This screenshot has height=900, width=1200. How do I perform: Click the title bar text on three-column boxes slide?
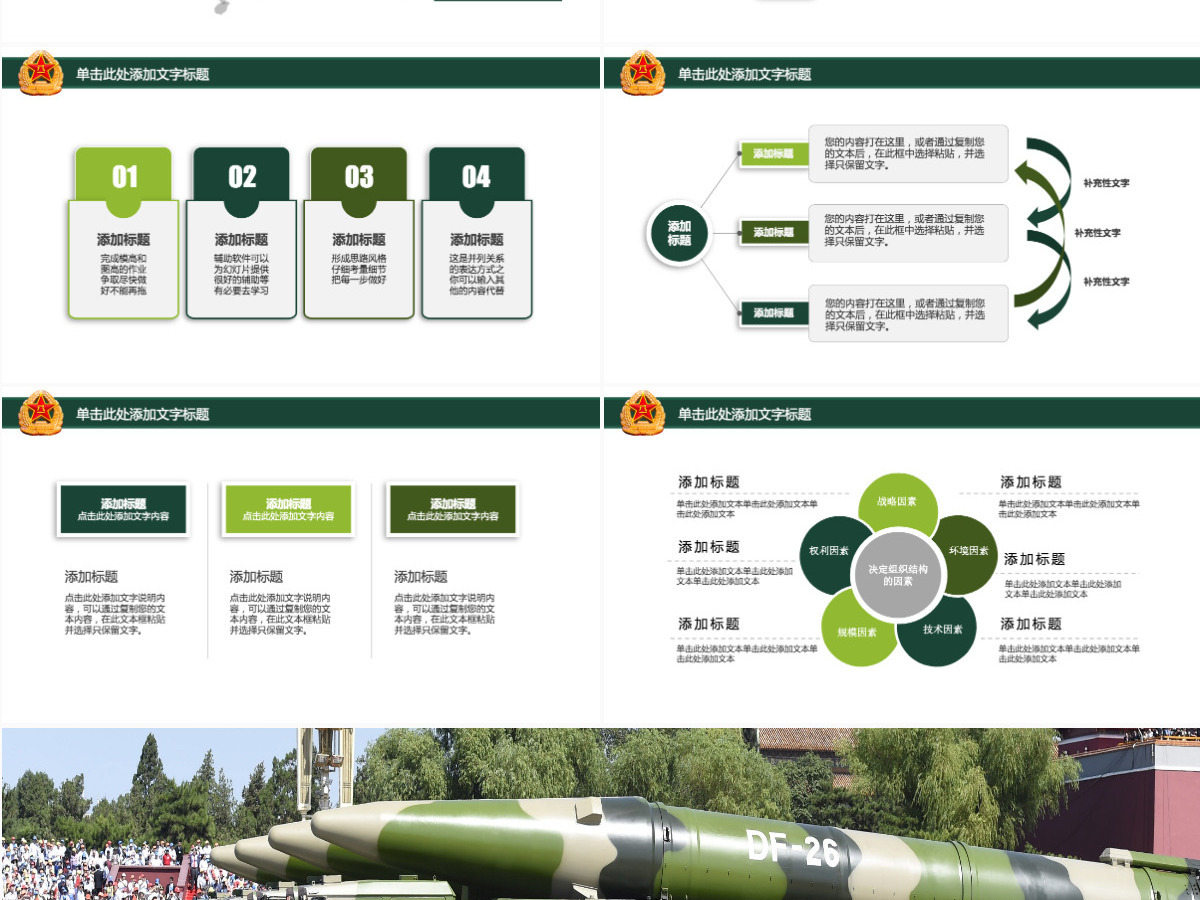(x=143, y=414)
